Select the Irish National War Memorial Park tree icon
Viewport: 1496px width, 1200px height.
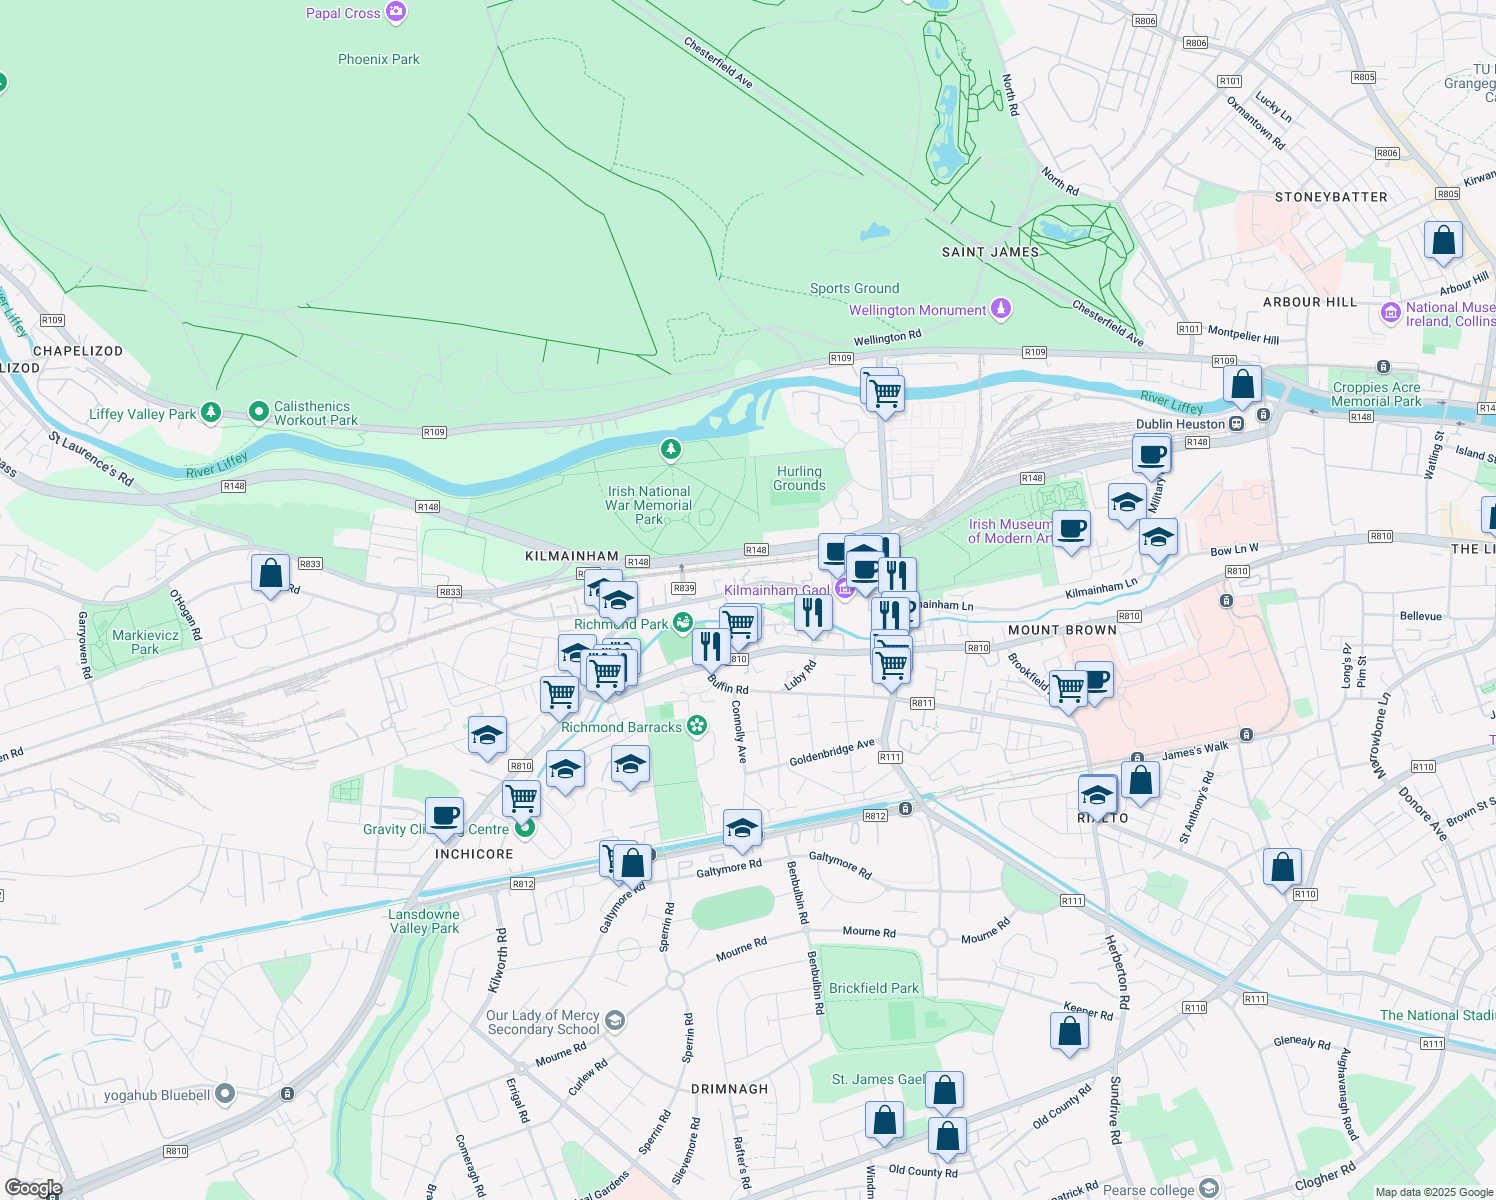(x=671, y=450)
